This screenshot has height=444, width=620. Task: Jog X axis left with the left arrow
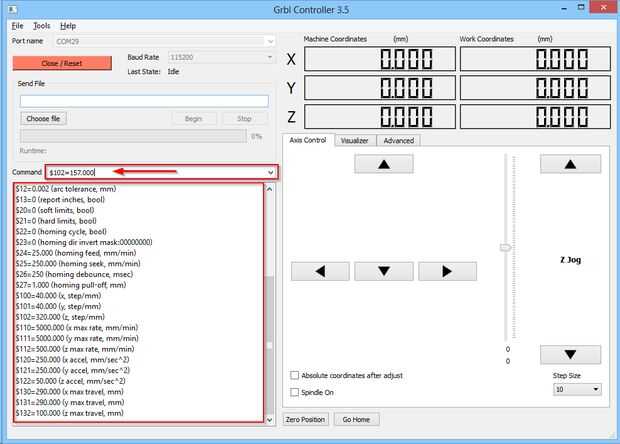pyautogui.click(x=320, y=271)
